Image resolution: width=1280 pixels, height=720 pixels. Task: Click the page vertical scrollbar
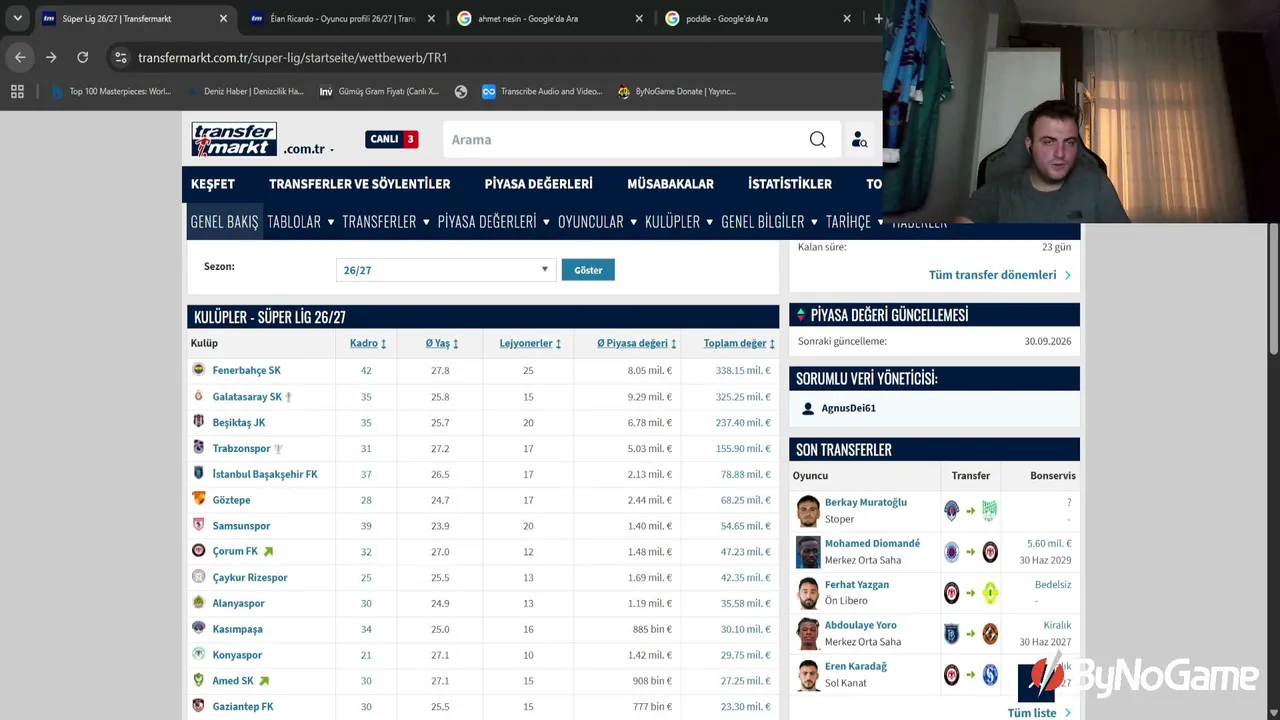pos(1274,290)
